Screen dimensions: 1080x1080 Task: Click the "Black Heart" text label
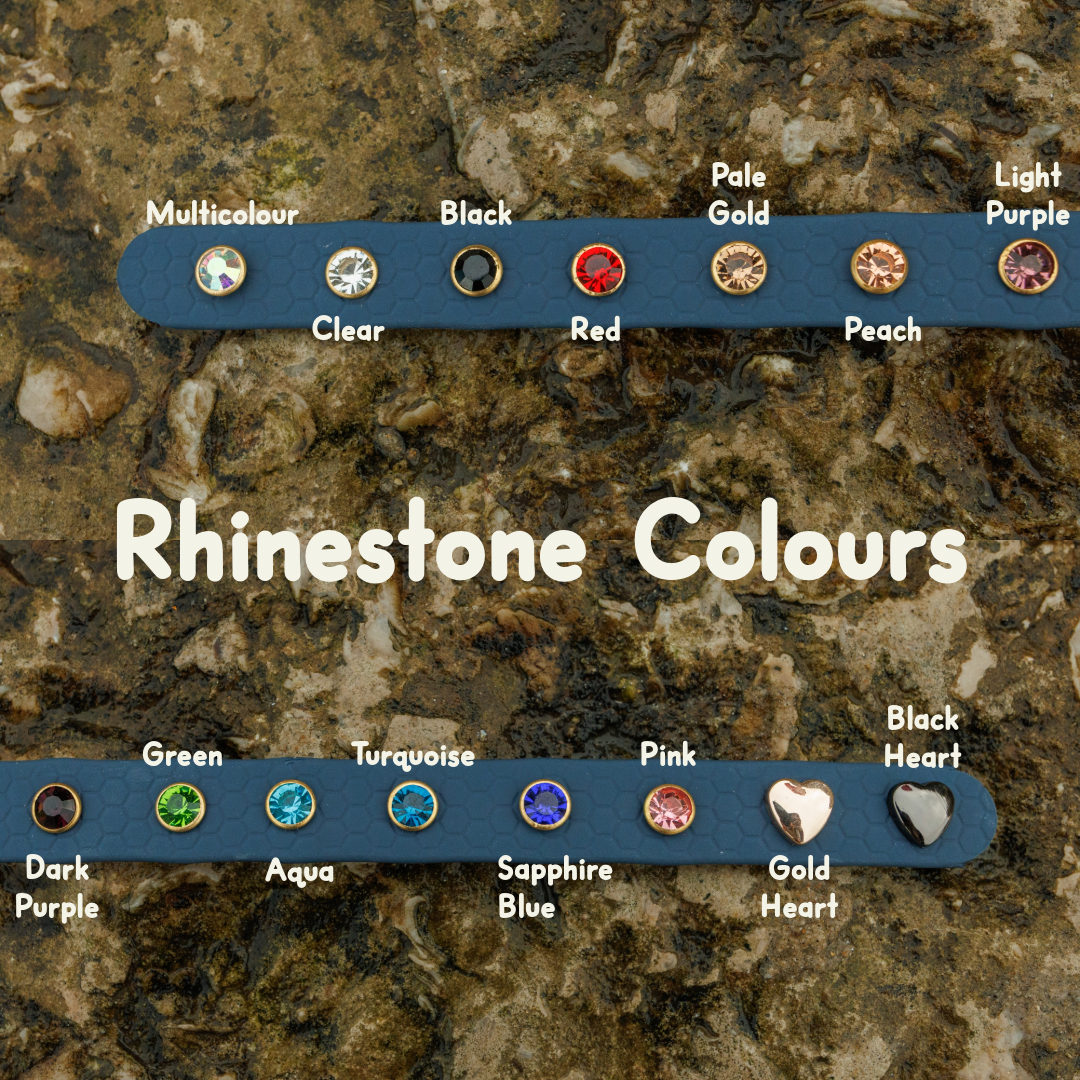[x=923, y=737]
